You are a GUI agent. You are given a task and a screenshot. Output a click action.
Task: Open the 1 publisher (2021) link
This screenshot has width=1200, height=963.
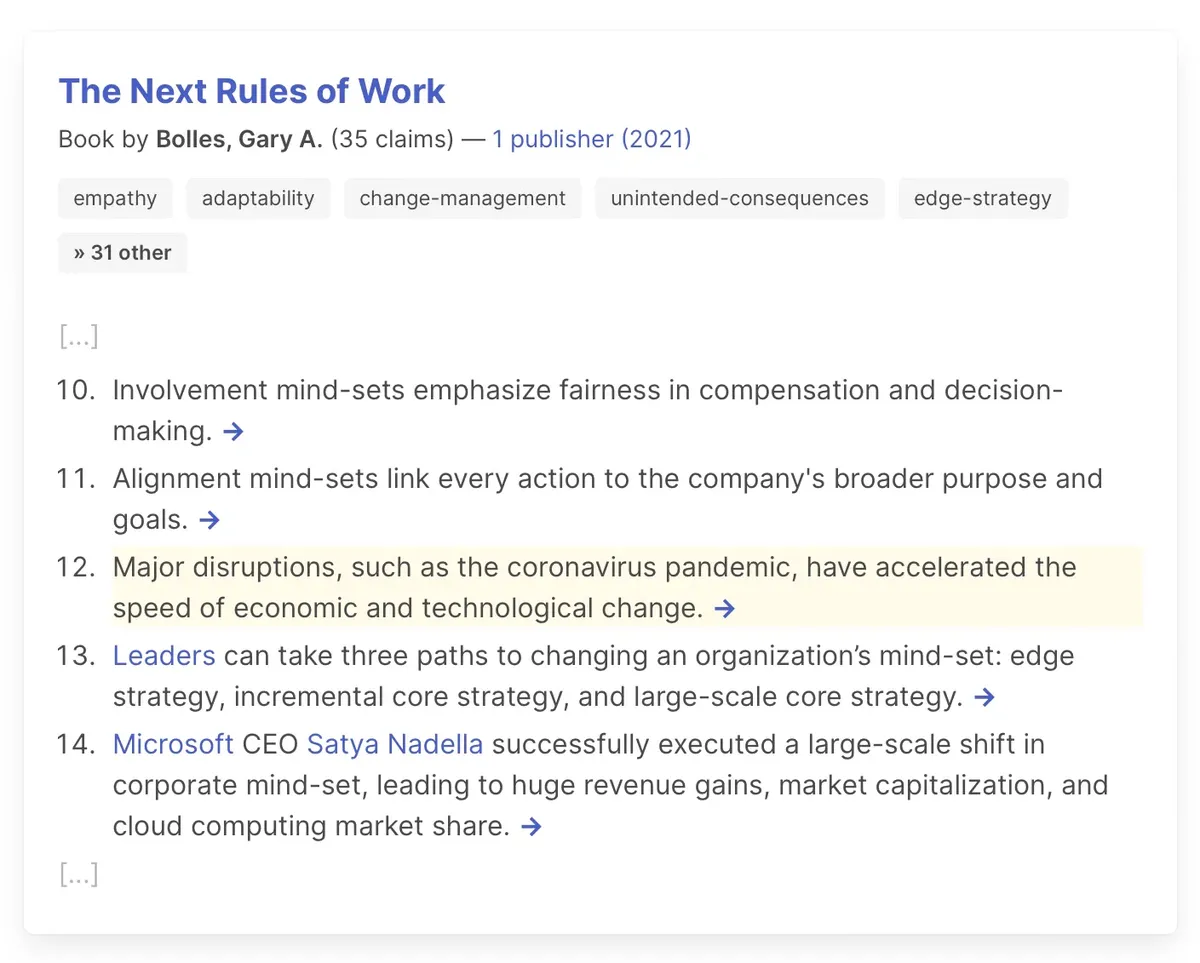pyautogui.click(x=592, y=139)
